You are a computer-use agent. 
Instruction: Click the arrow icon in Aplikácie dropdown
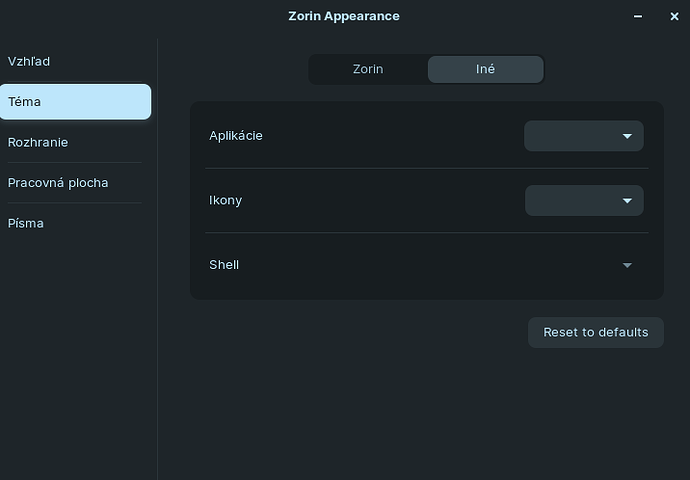point(627,136)
